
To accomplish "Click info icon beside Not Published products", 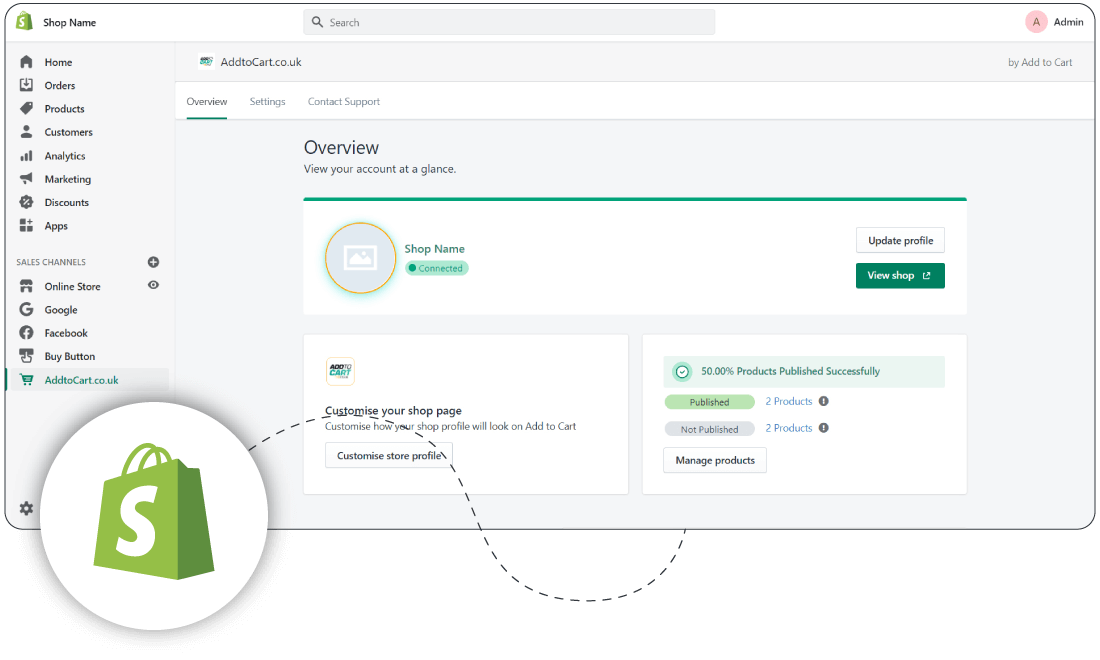I will point(824,428).
